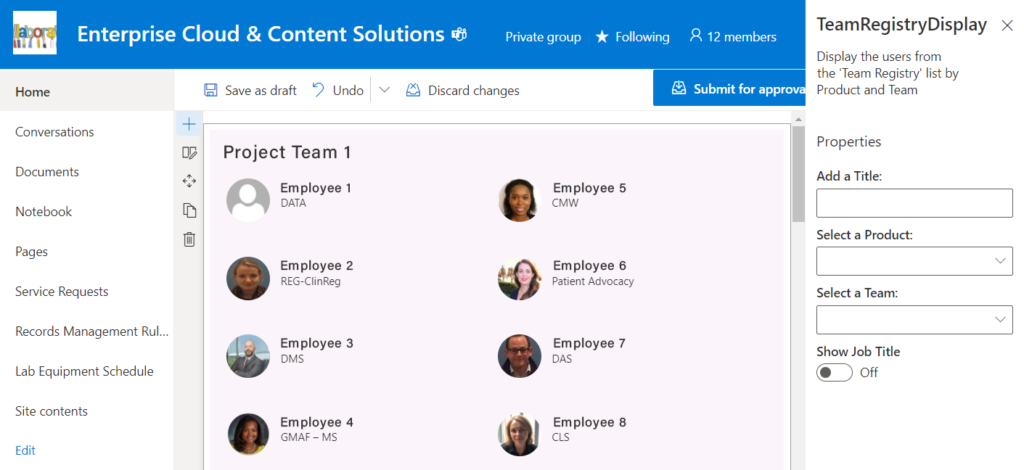Image resolution: width=1024 pixels, height=470 pixels.
Task: Toggle Show Job Title switch
Action: tap(834, 372)
